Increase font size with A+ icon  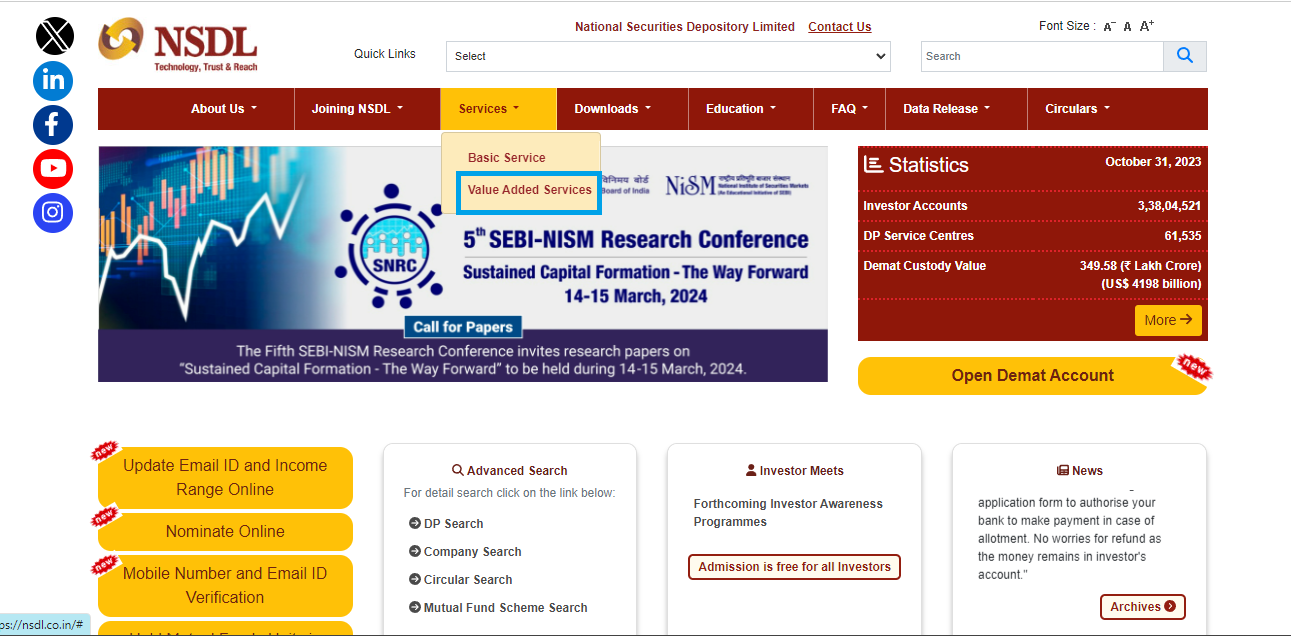click(x=1147, y=27)
